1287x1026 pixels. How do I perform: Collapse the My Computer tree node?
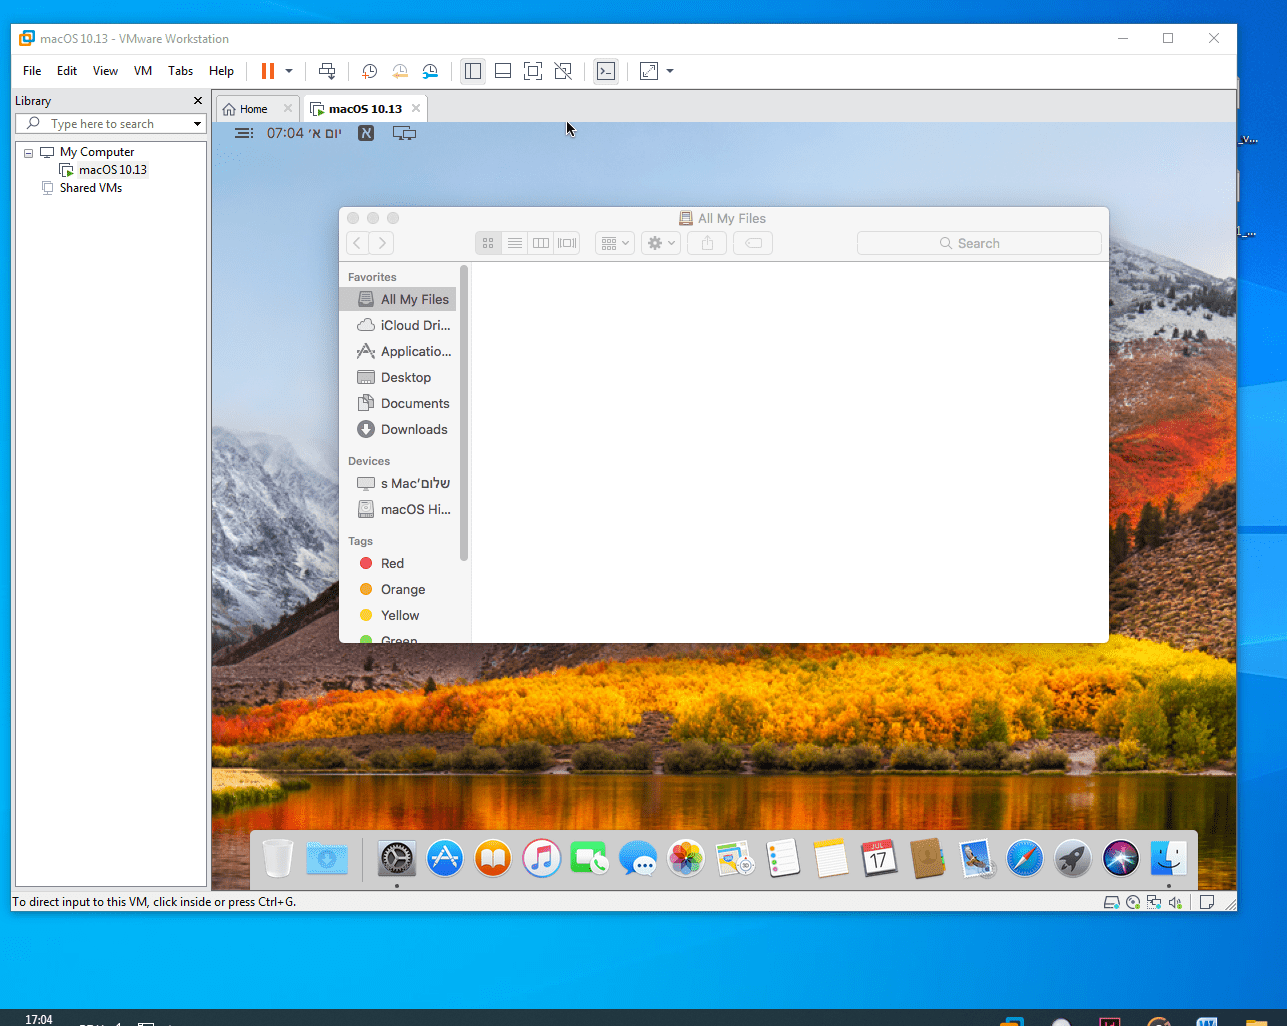[28, 153]
